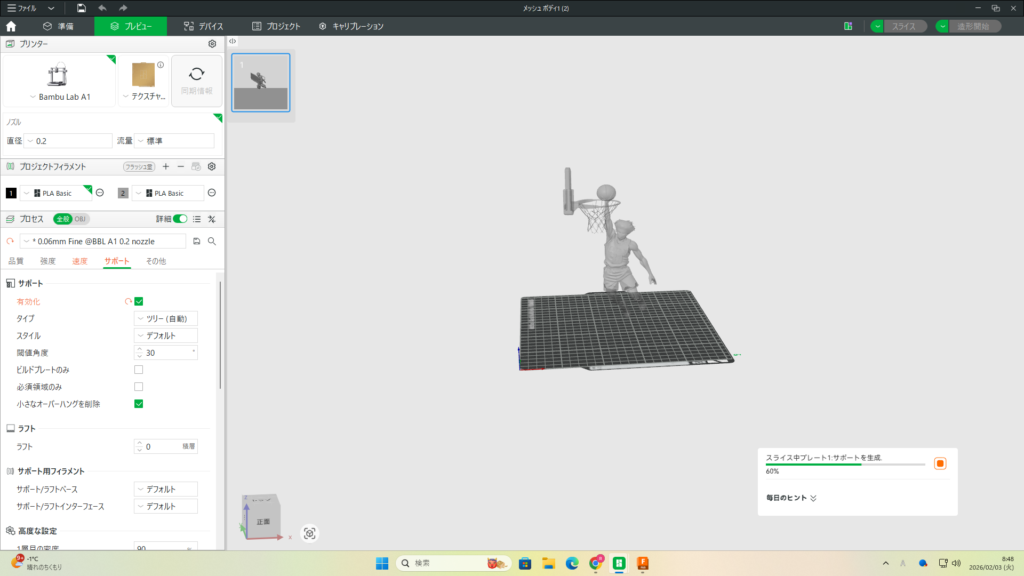Enable the ビルドプレートのみ checkbox
Viewport: 1024px width, 576px height.
(139, 370)
